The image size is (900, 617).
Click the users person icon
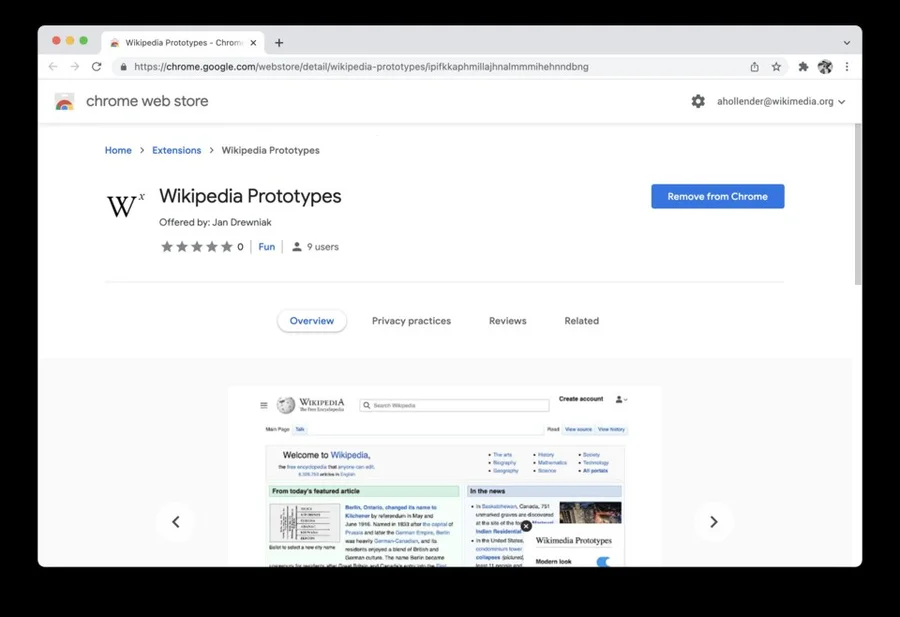pyautogui.click(x=297, y=247)
